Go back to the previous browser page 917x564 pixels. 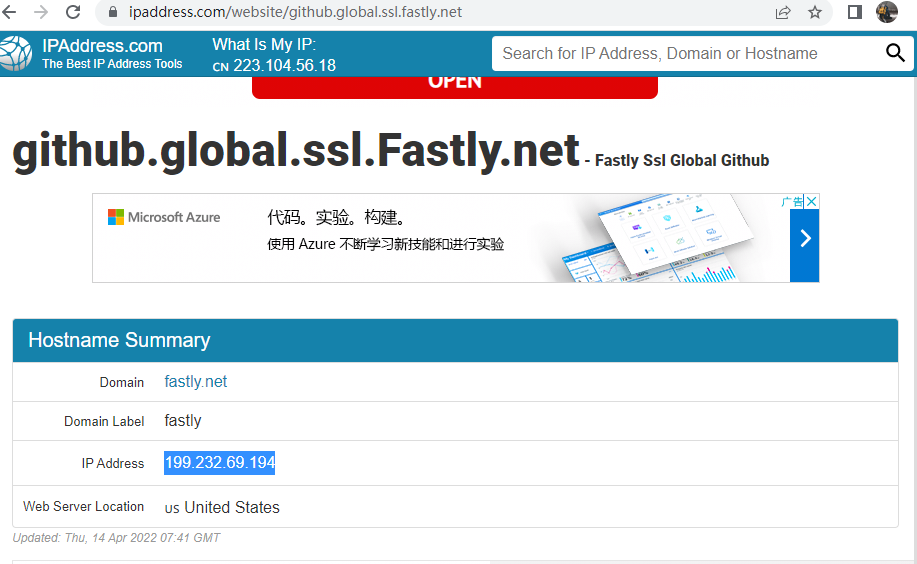[8, 12]
